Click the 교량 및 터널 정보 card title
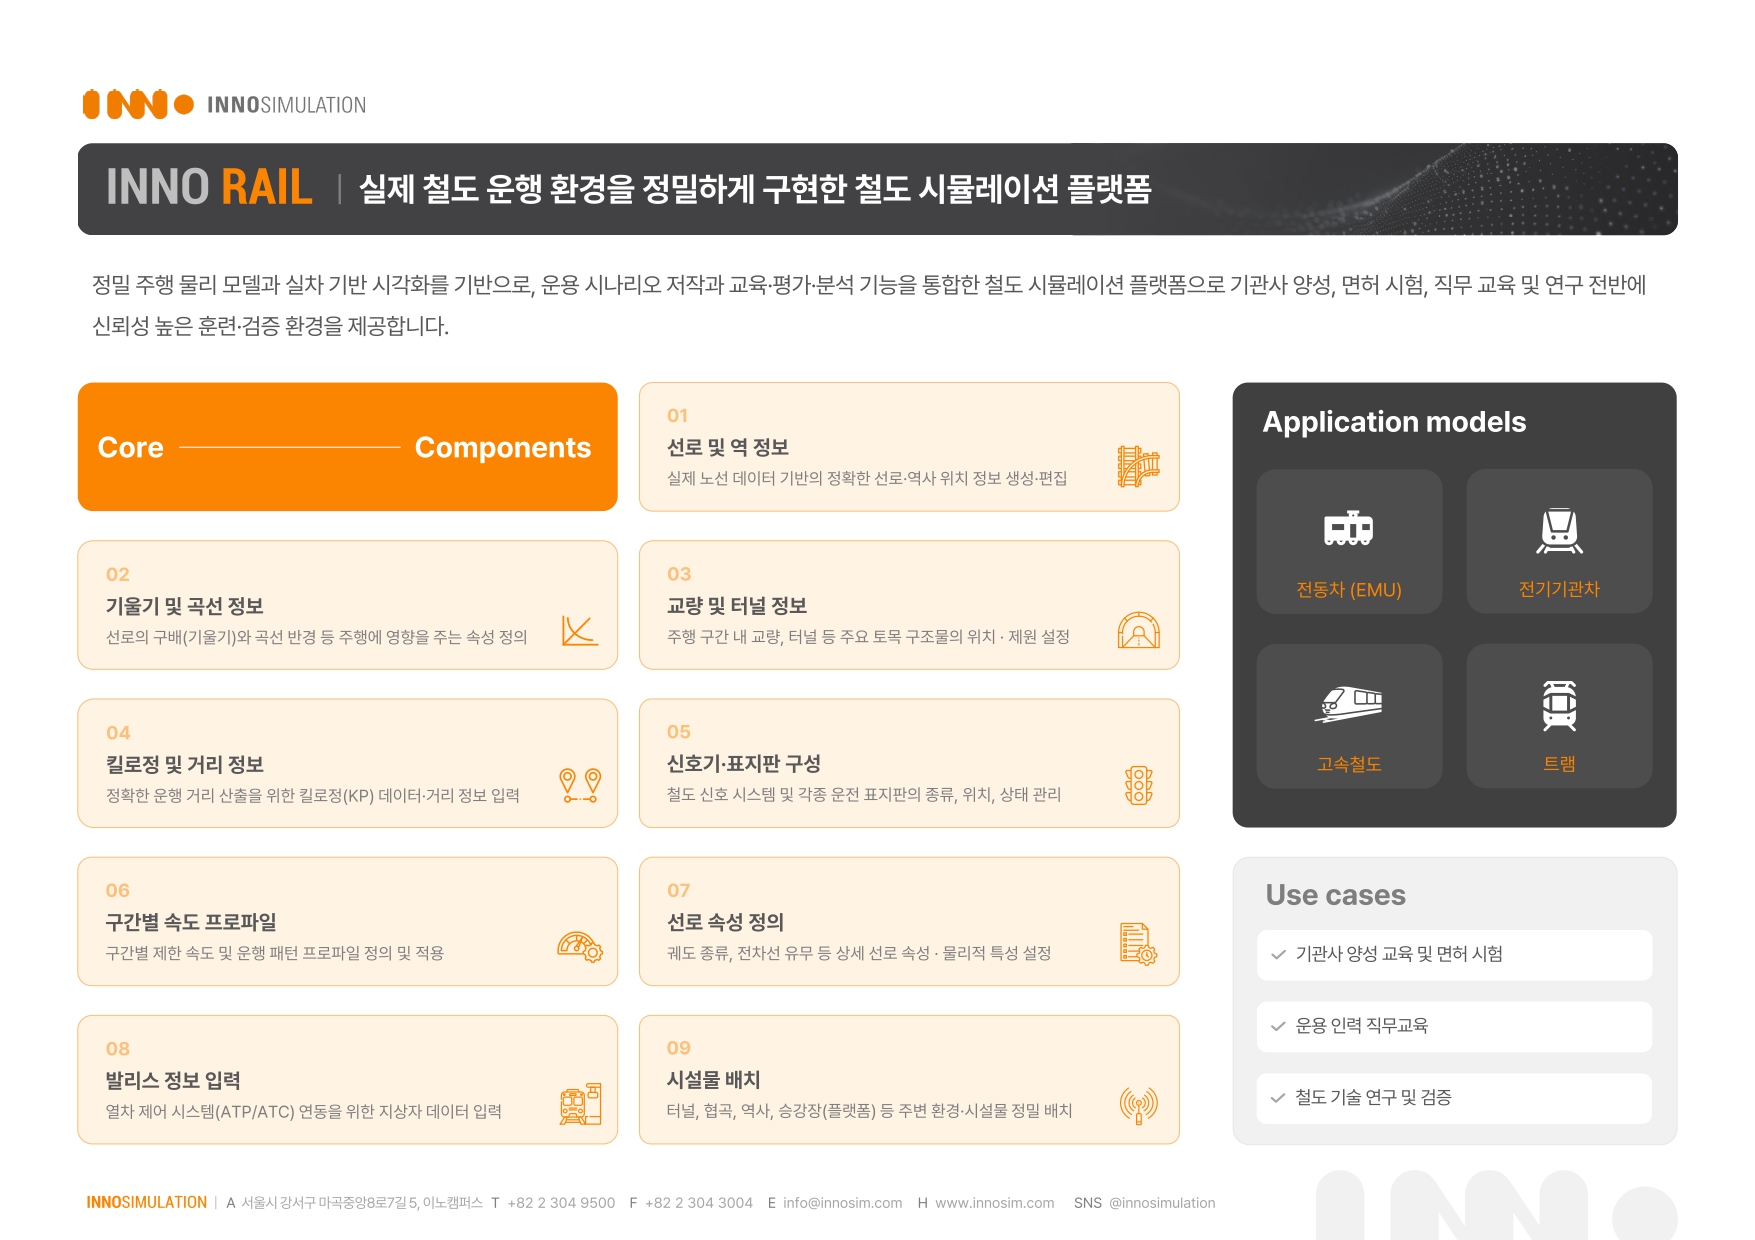Image resolution: width=1755 pixels, height=1240 pixels. 737,606
